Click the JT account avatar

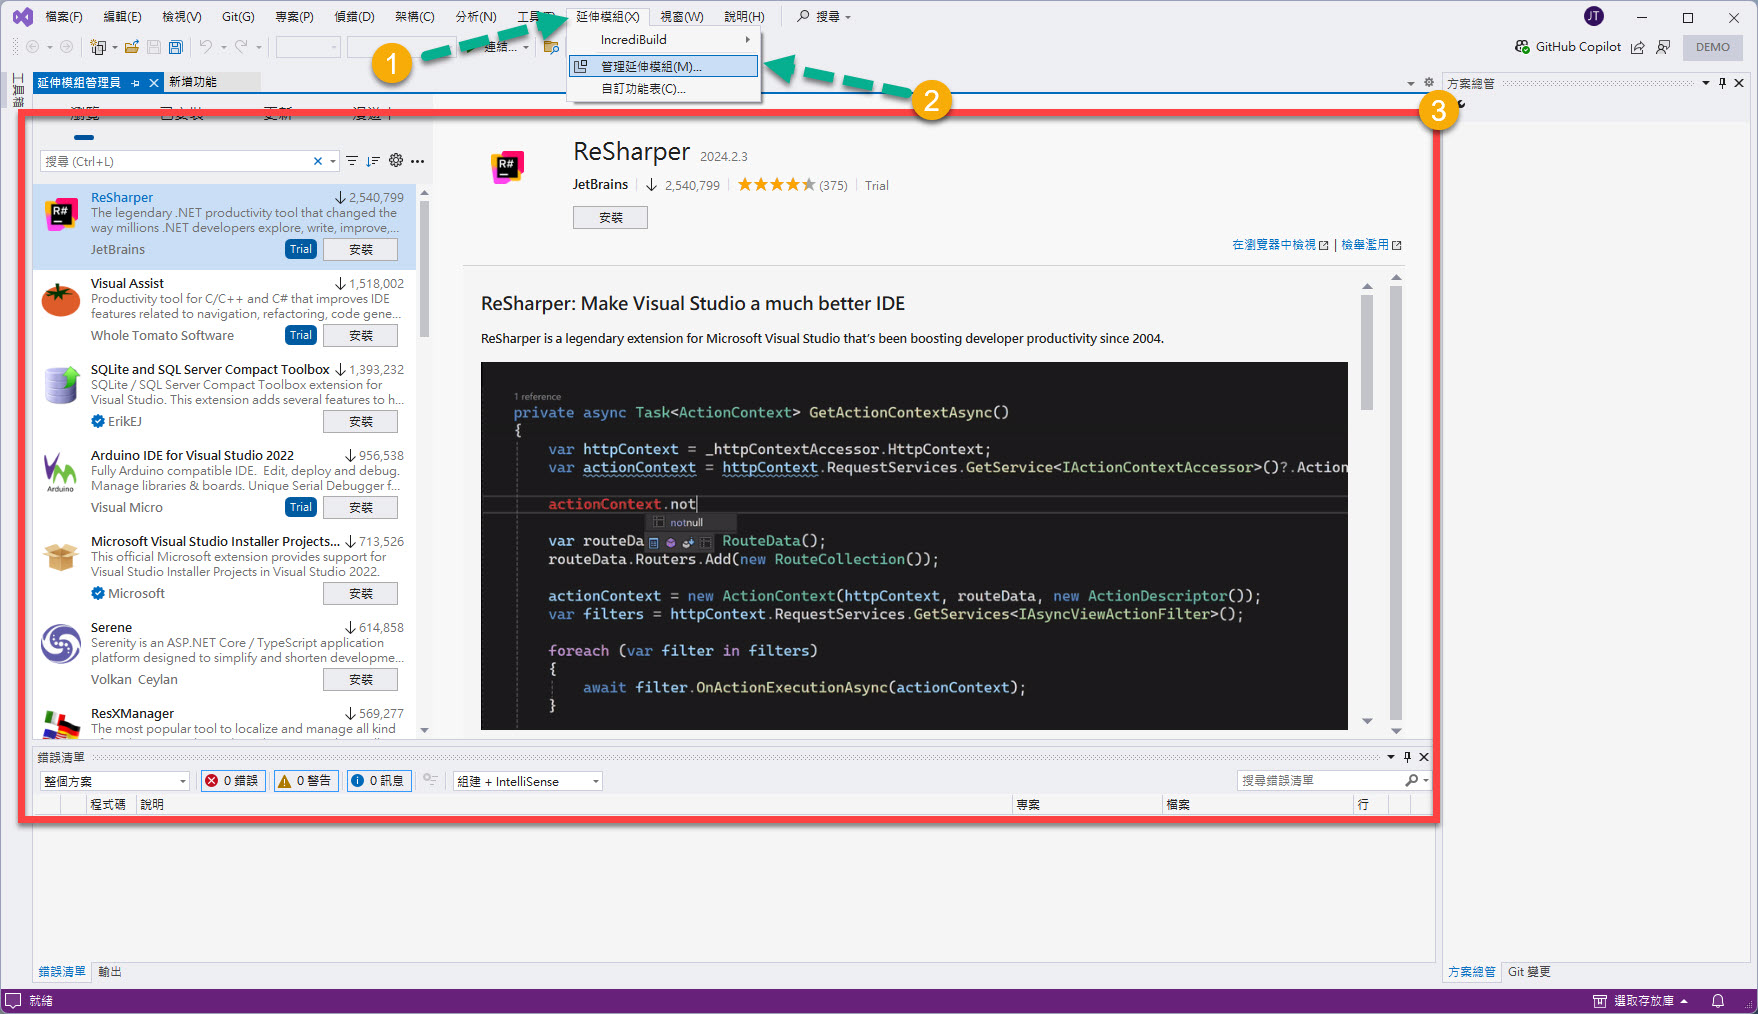[x=1594, y=16]
